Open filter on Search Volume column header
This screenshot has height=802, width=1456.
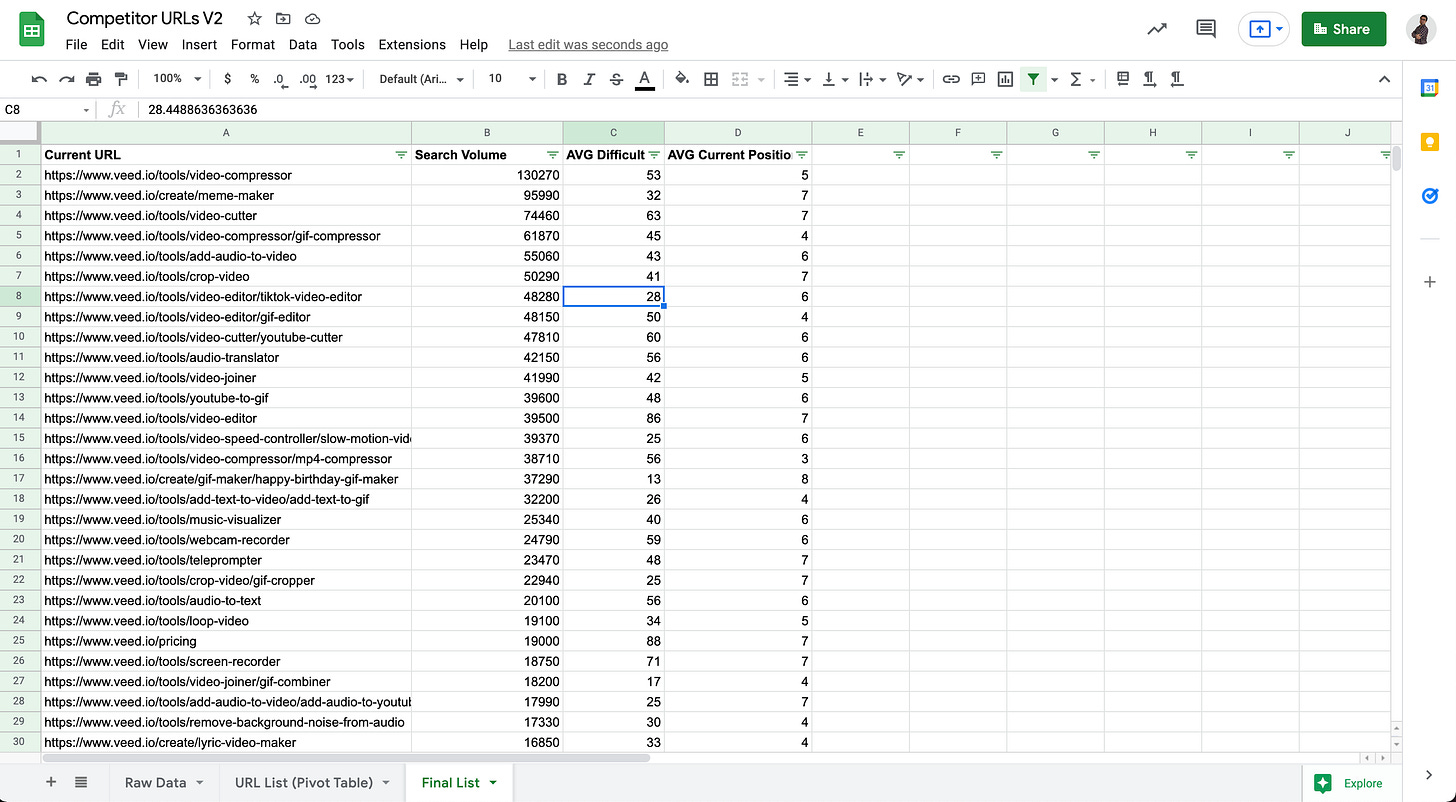[x=552, y=155]
